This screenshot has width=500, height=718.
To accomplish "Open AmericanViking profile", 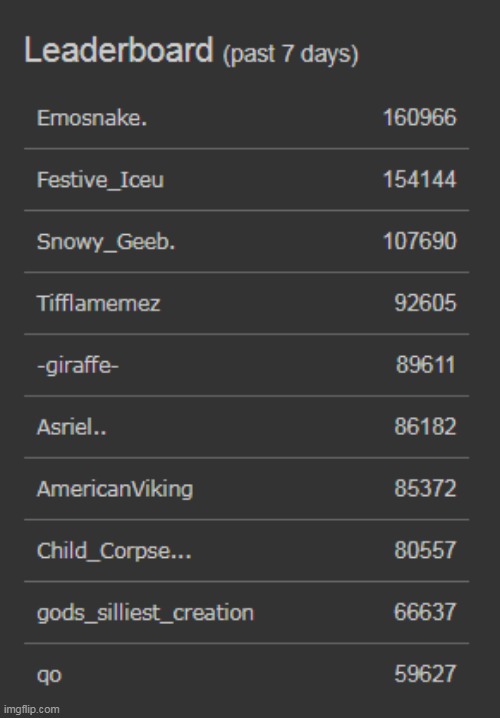I will 115,490.
